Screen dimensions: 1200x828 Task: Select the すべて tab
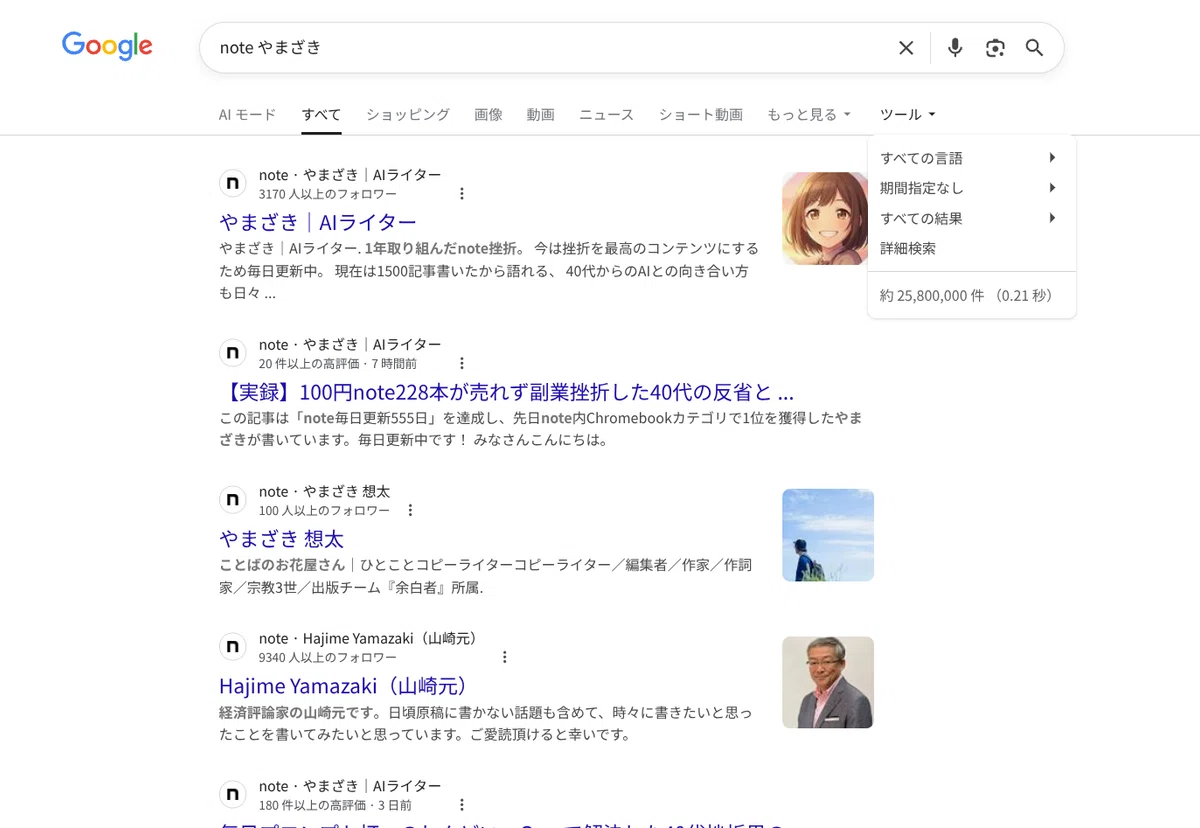(321, 115)
